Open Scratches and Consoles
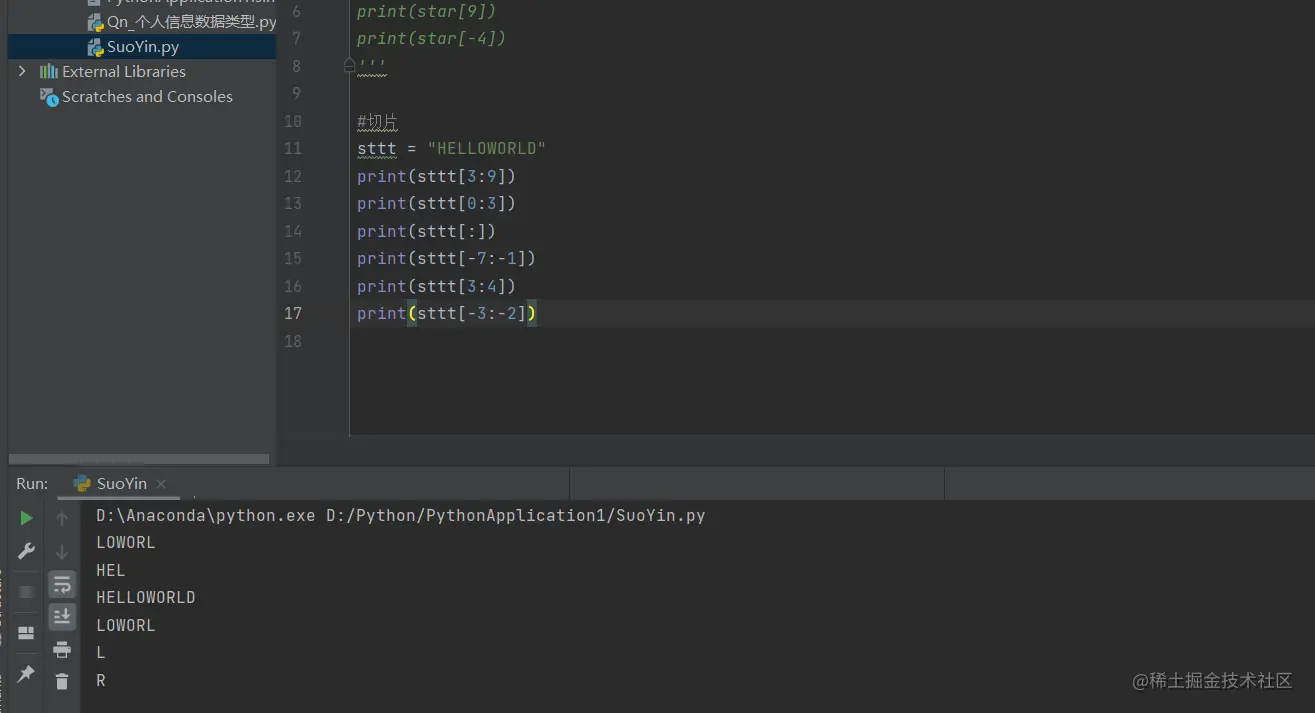Screen dimensions: 1315x713 tap(147, 97)
